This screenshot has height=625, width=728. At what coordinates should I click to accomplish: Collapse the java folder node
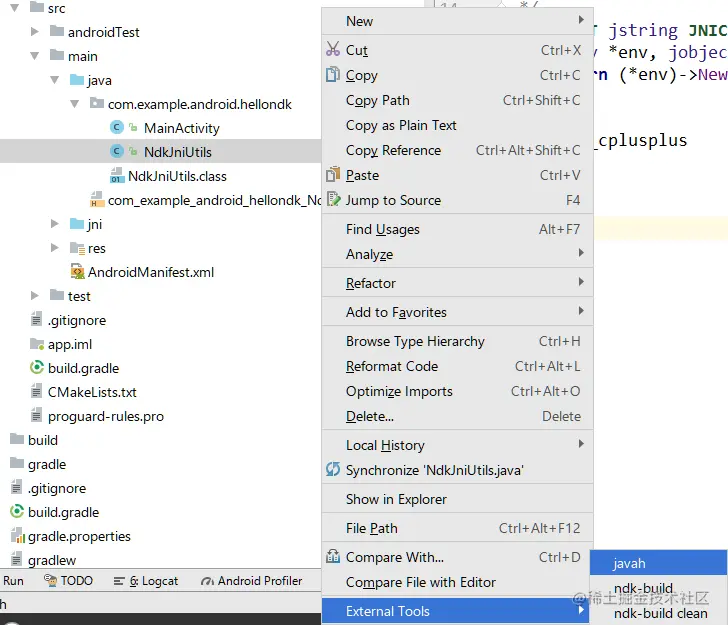54,80
